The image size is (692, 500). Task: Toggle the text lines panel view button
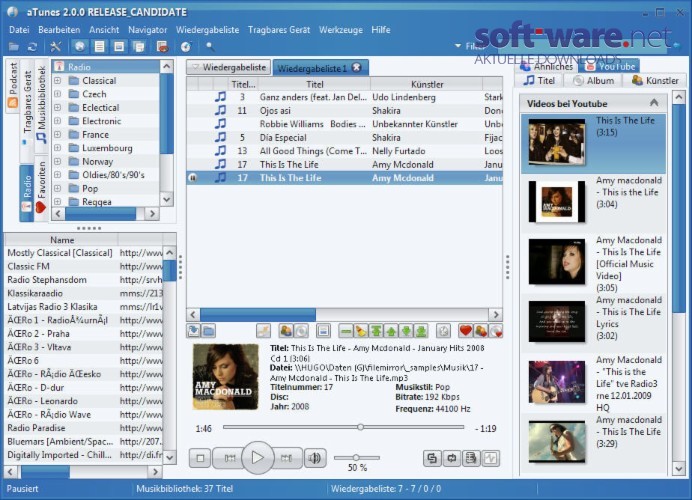pyautogui.click(x=100, y=46)
